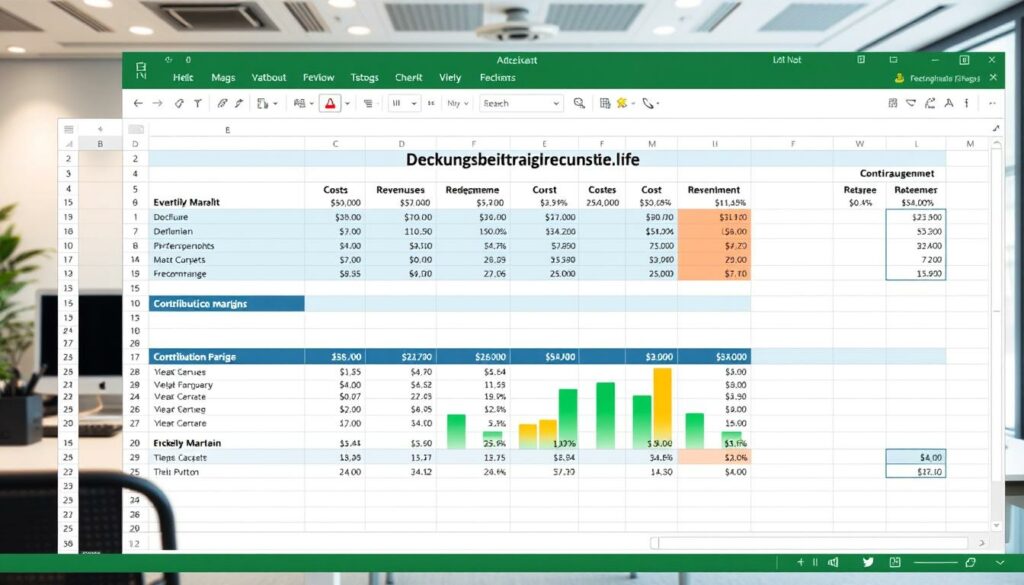Click the vertical scrollbar down arrow
The height and width of the screenshot is (585, 1024).
coord(996,526)
